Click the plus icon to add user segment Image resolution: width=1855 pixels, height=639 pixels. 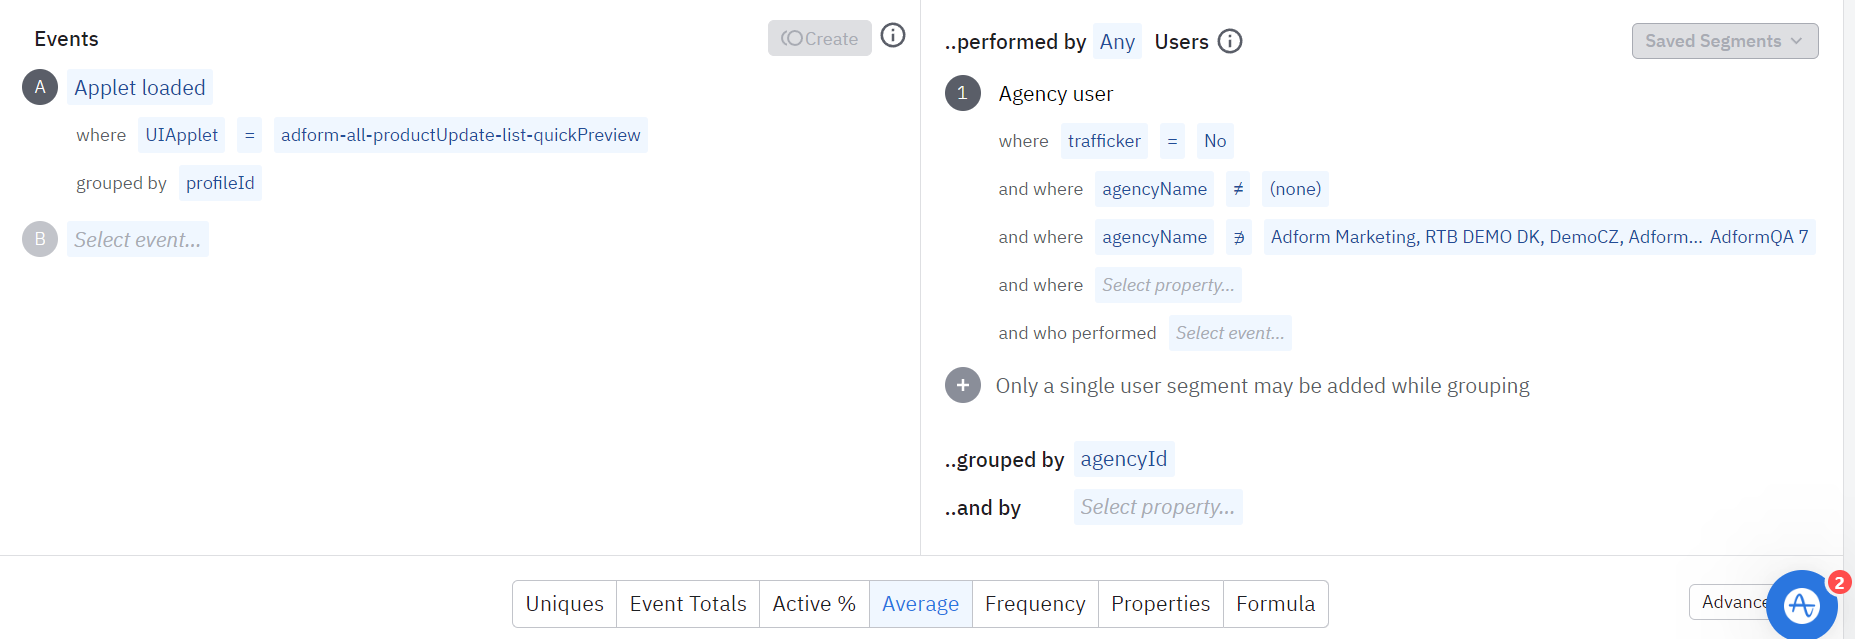click(x=962, y=385)
